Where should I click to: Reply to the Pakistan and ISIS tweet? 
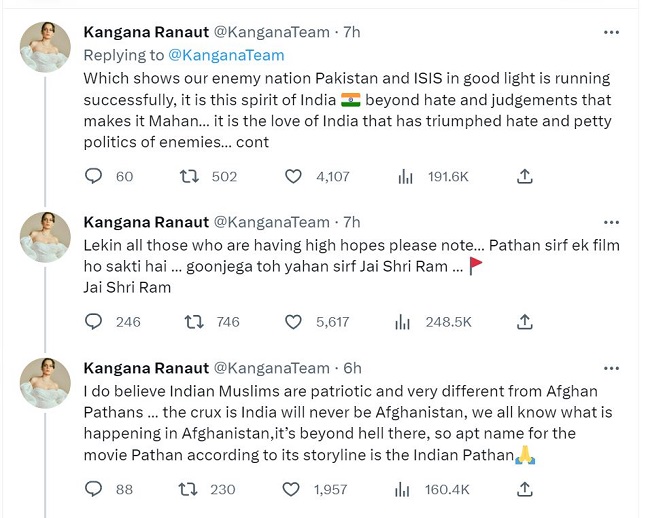pyautogui.click(x=93, y=176)
